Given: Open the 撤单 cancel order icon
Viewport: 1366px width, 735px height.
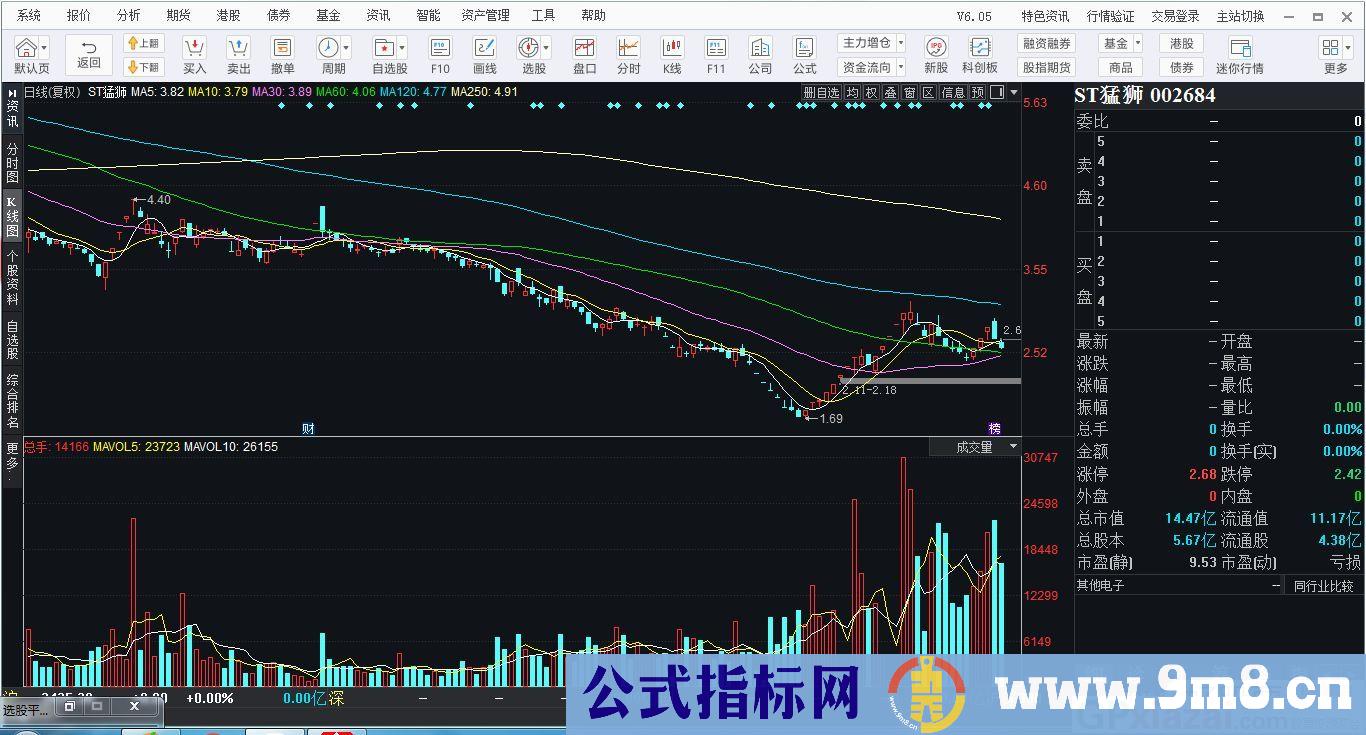Looking at the screenshot, I should pos(282,48).
